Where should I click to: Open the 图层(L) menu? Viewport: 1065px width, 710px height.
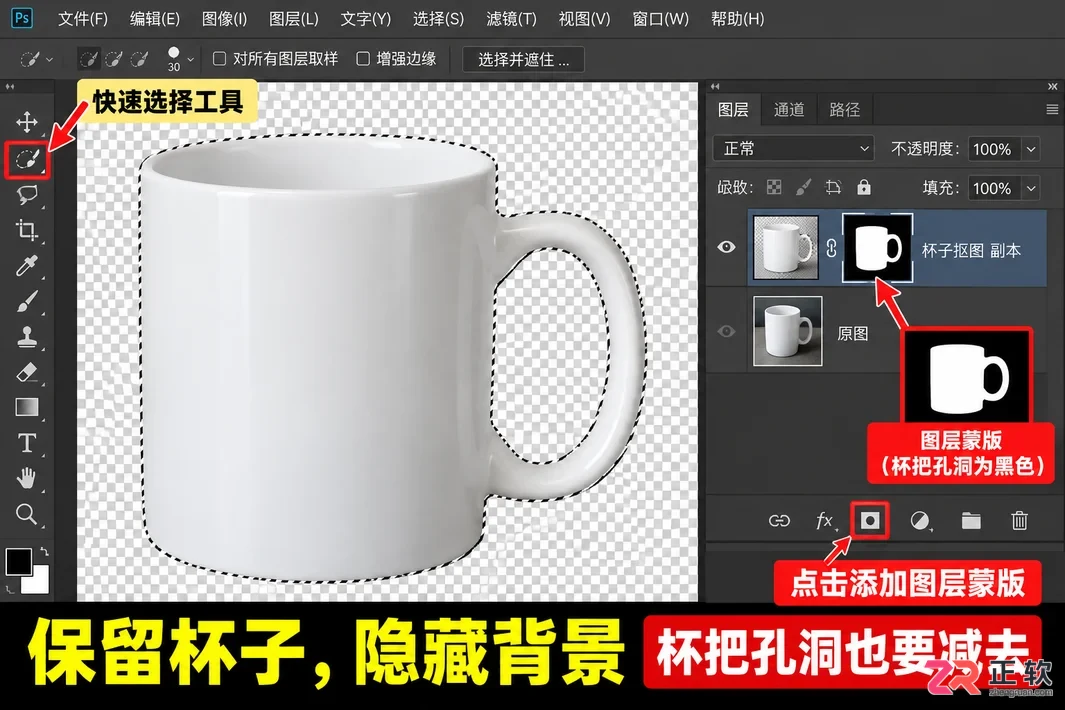(x=293, y=19)
